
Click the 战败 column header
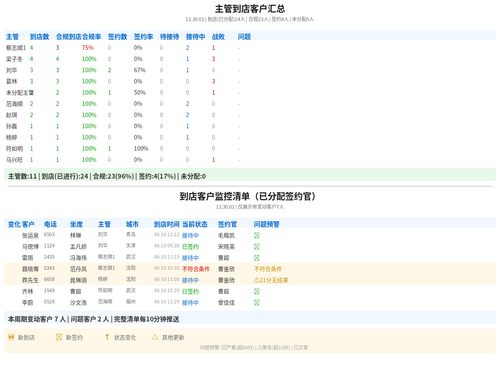click(x=218, y=37)
